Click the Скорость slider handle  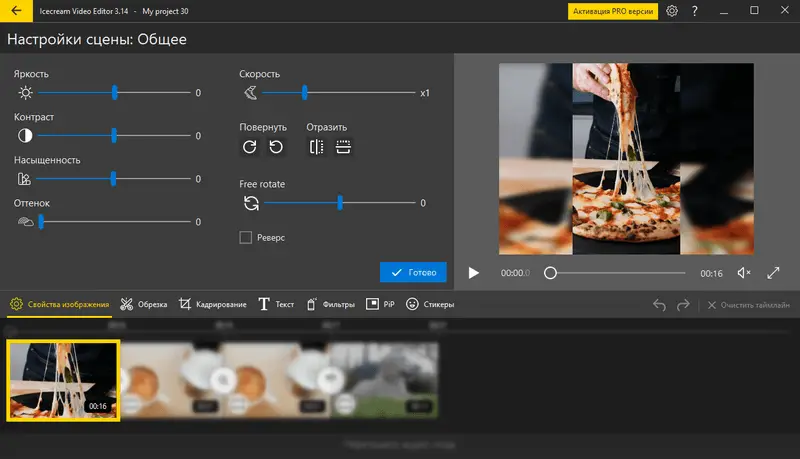305,92
